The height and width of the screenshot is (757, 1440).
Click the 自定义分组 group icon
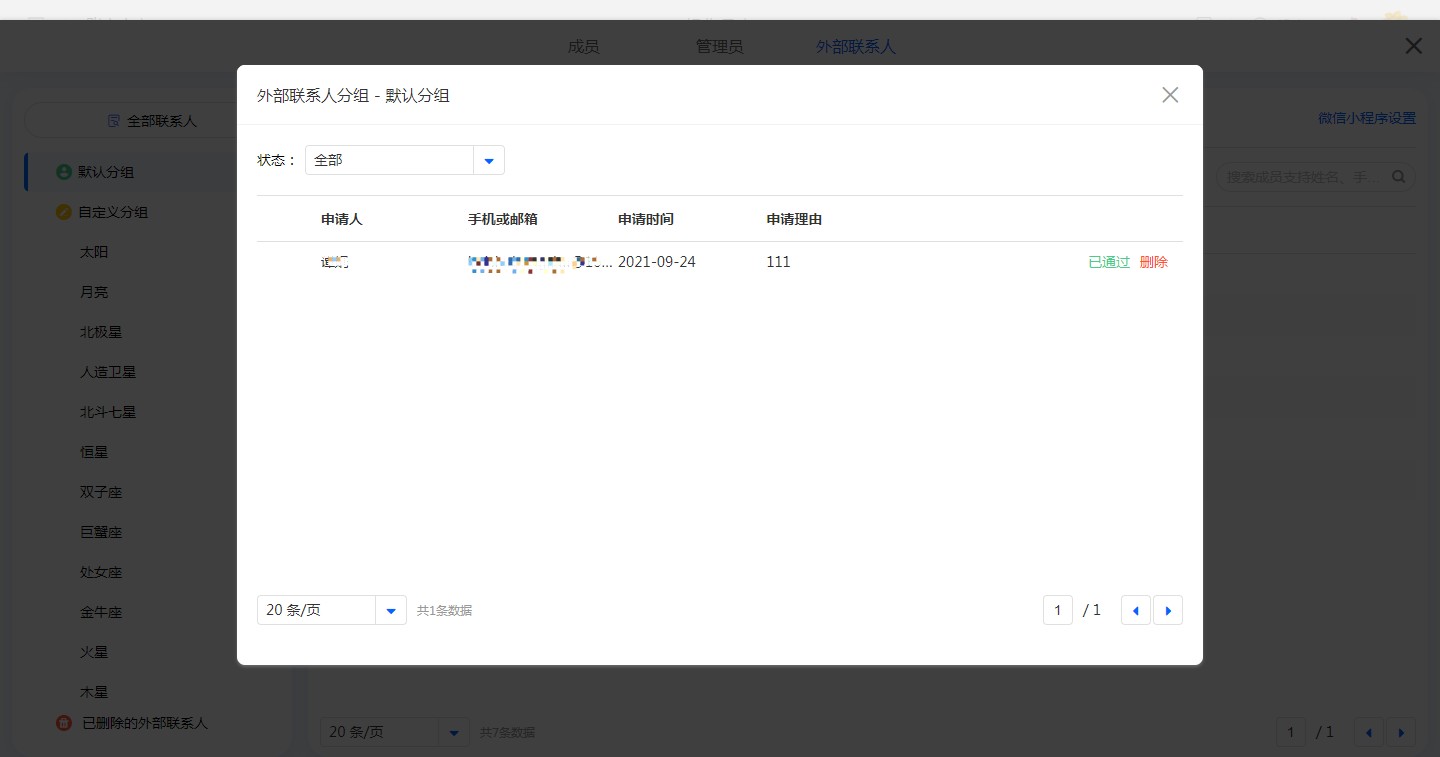64,212
